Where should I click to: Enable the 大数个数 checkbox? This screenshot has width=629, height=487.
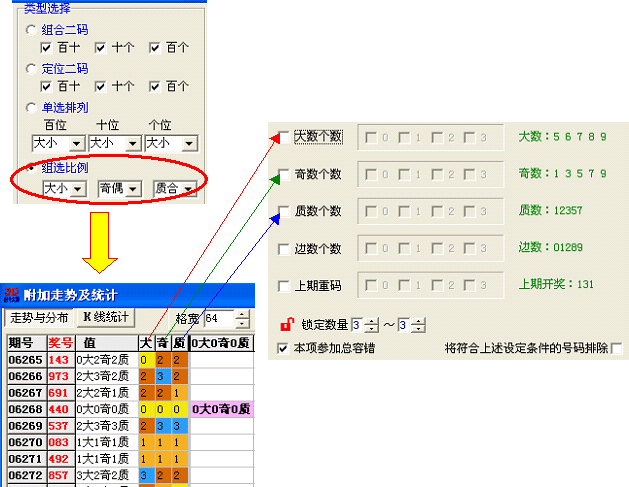(x=283, y=136)
